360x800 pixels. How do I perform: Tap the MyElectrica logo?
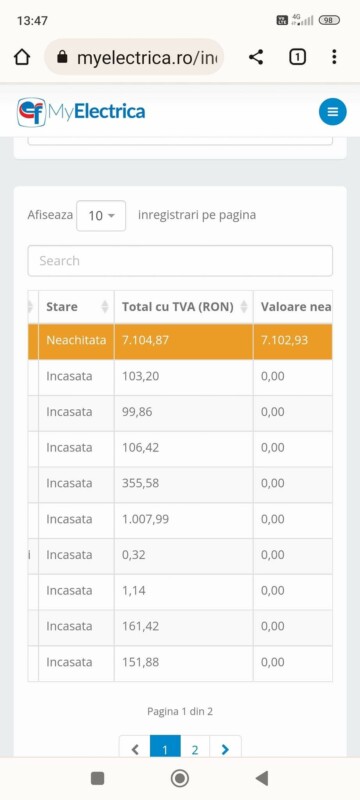coord(81,112)
